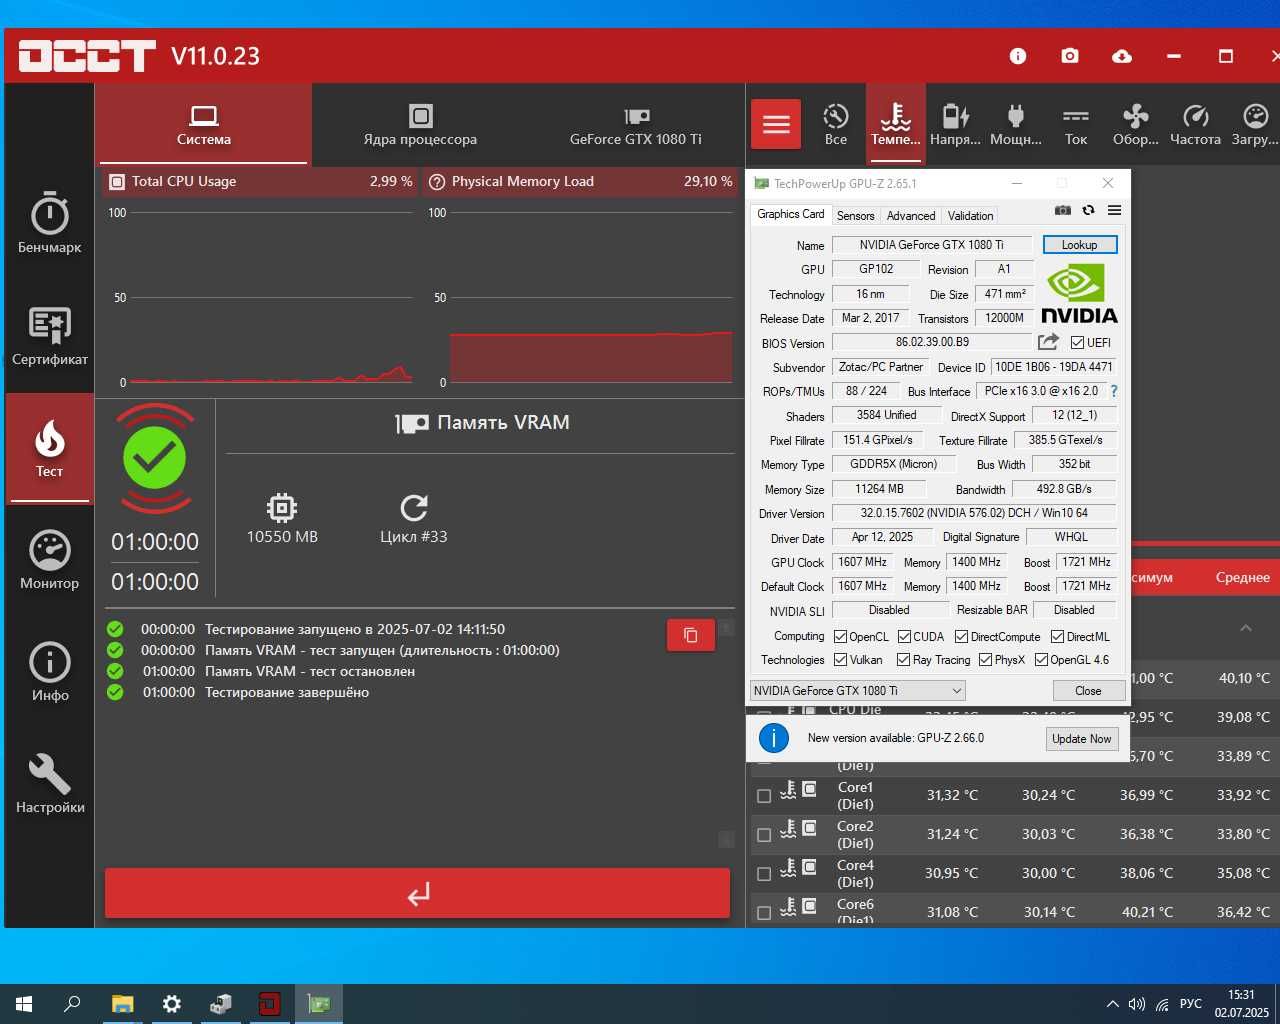The height and width of the screenshot is (1024, 1280).
Task: Open the red hamburger menu
Action: pos(776,124)
